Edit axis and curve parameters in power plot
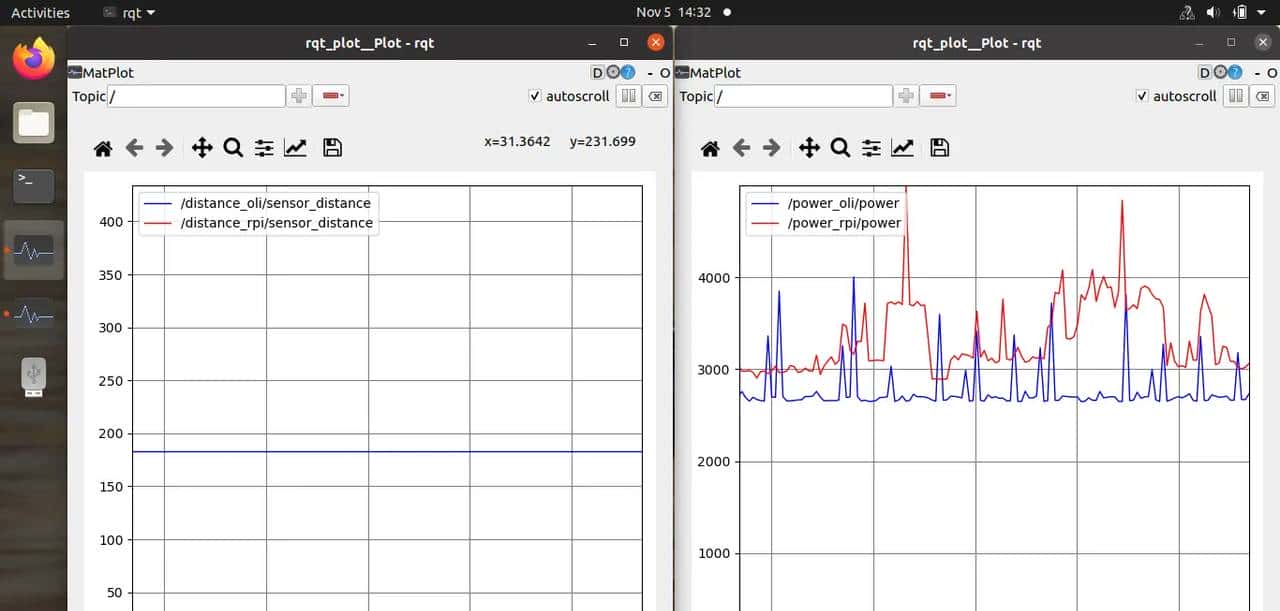The width and height of the screenshot is (1280, 611). [x=903, y=148]
